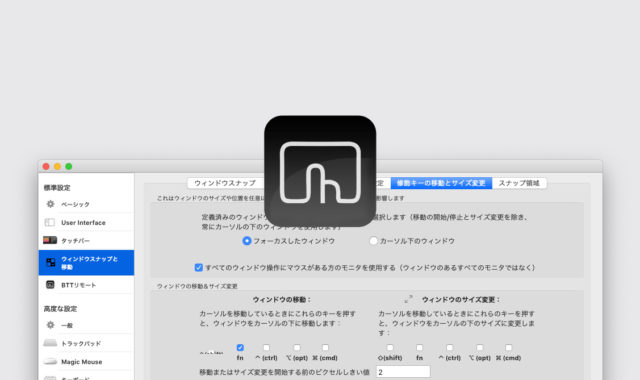Enable cmd checkbox under ウィンドウの移動

(x=325, y=347)
